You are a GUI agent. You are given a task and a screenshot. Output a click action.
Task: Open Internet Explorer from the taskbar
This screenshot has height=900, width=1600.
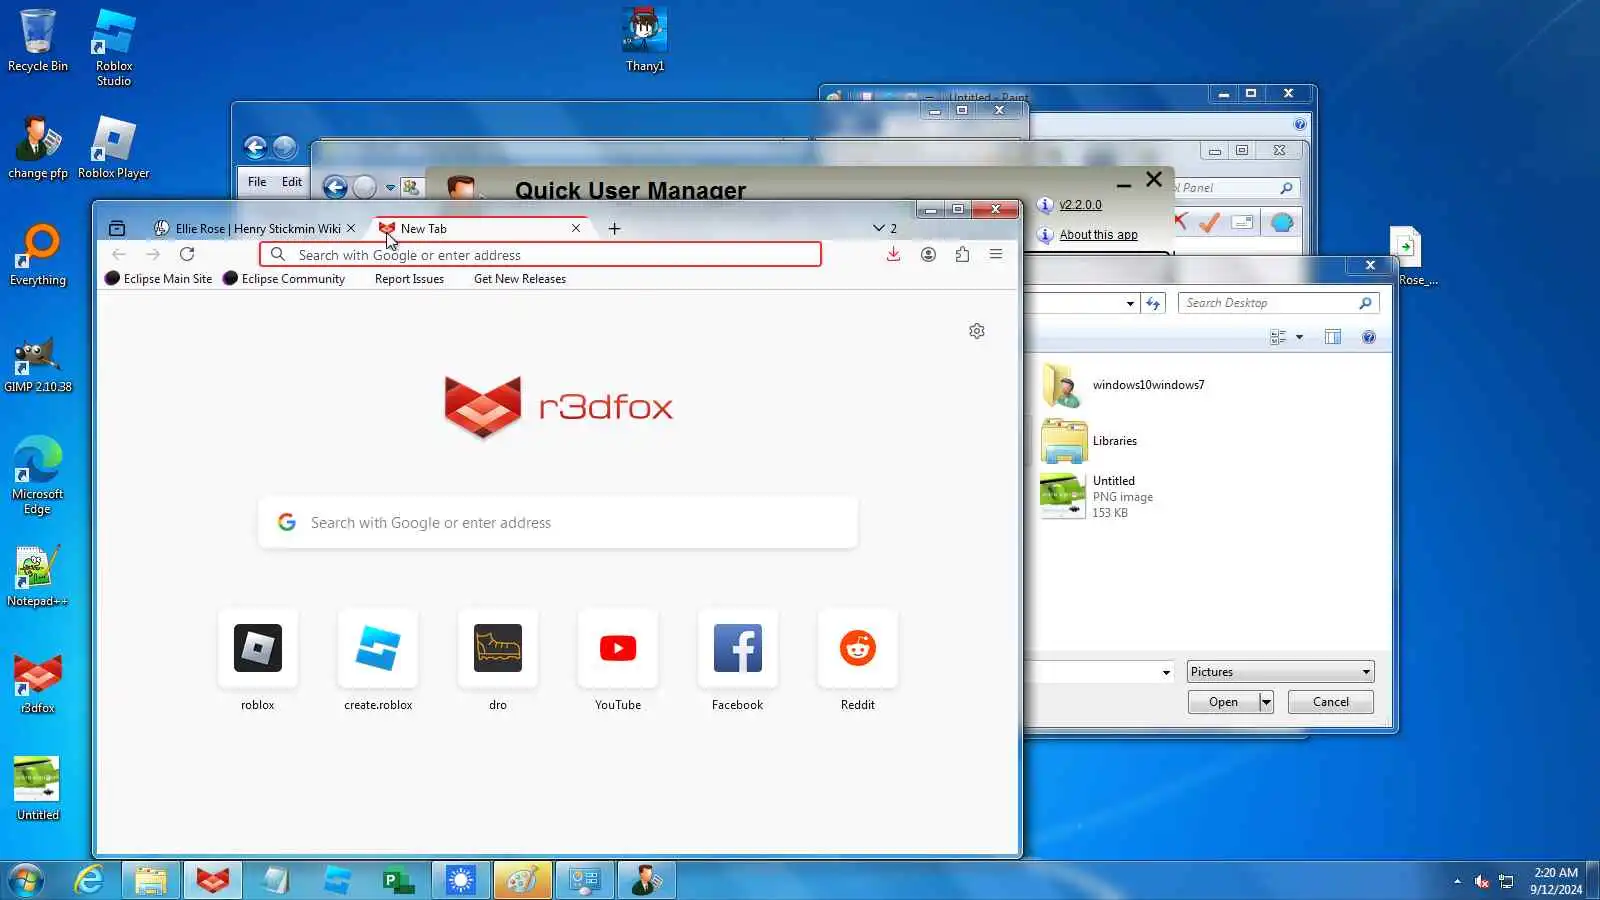[90, 881]
